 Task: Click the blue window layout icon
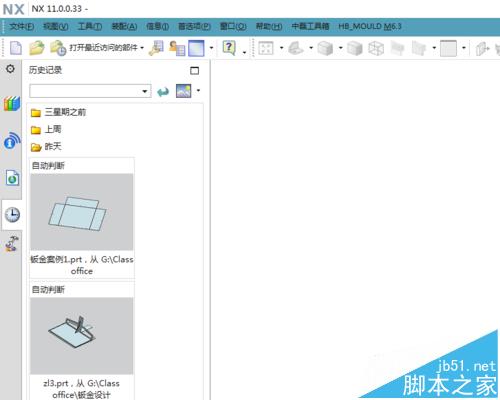point(196,48)
